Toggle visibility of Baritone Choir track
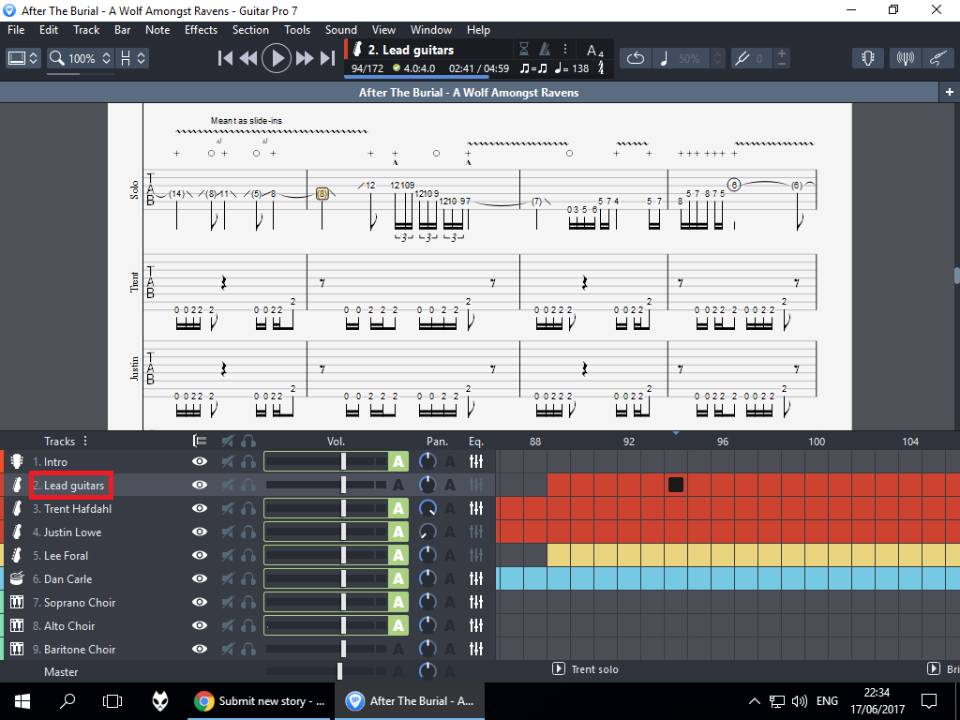Viewport: 960px width, 720px height. (x=200, y=649)
